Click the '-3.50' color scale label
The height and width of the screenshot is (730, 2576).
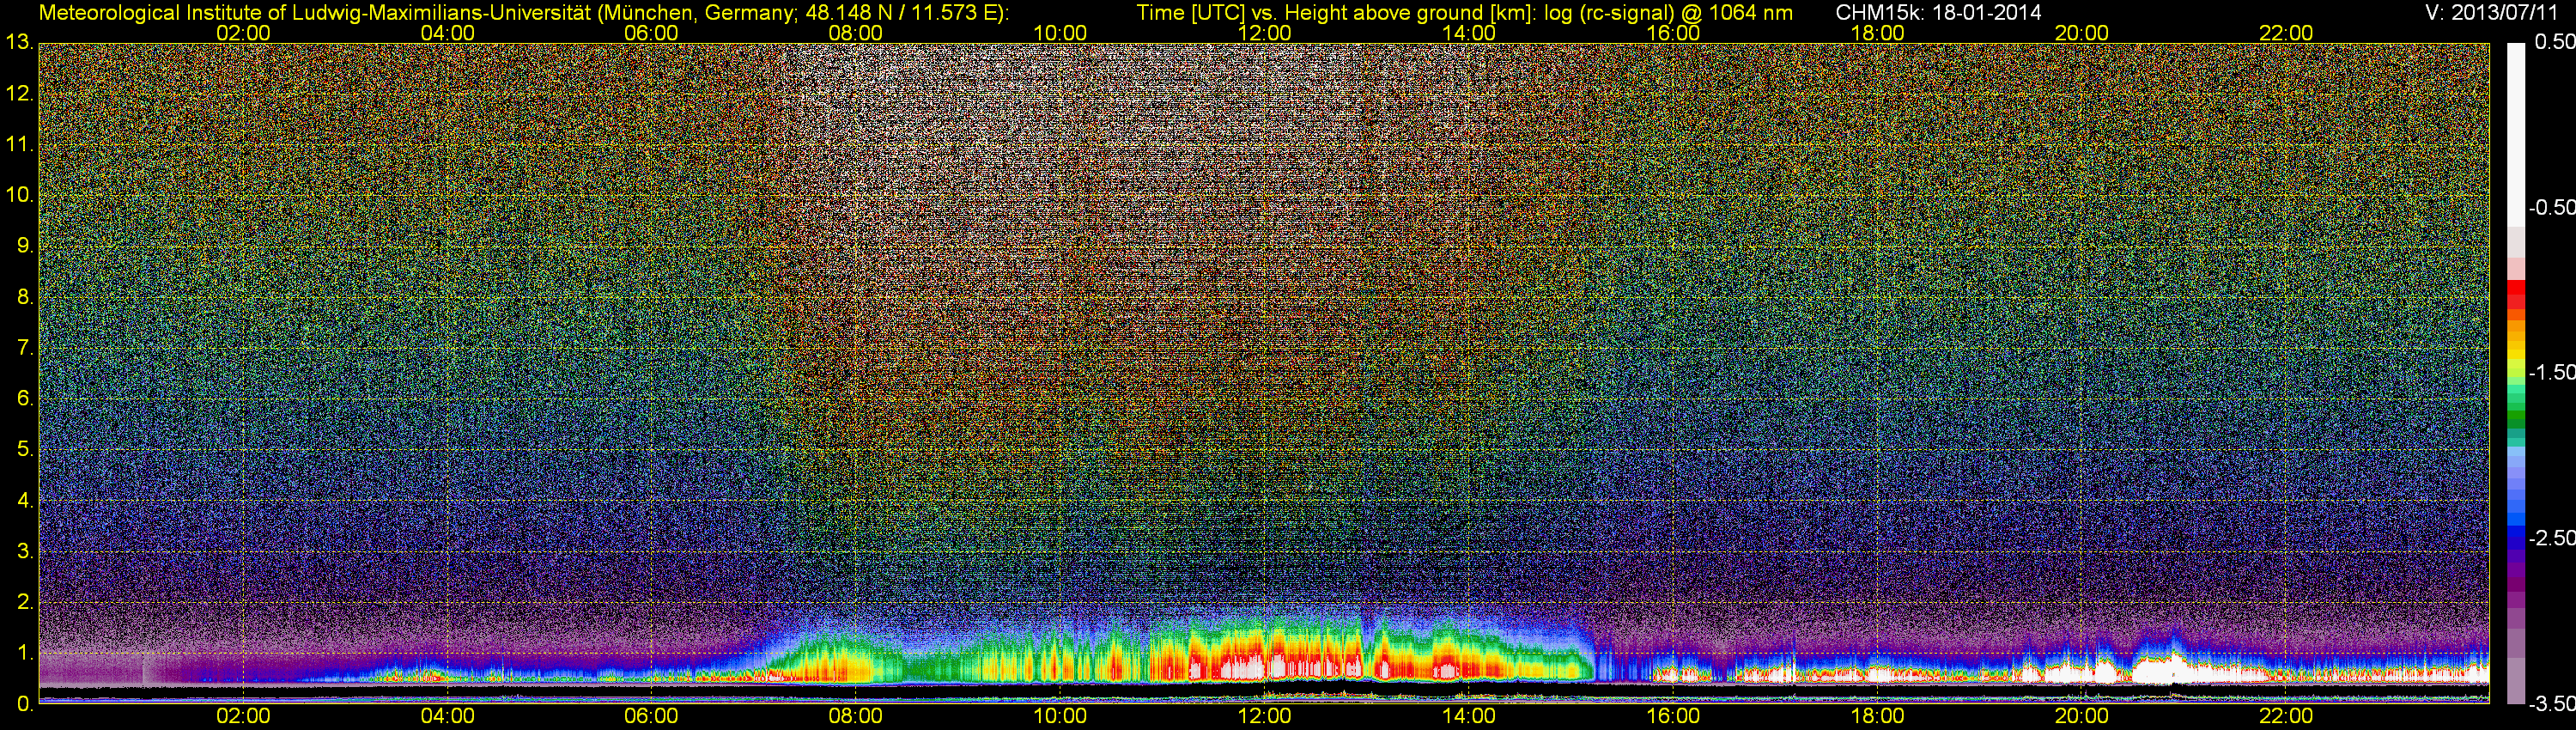2551,704
